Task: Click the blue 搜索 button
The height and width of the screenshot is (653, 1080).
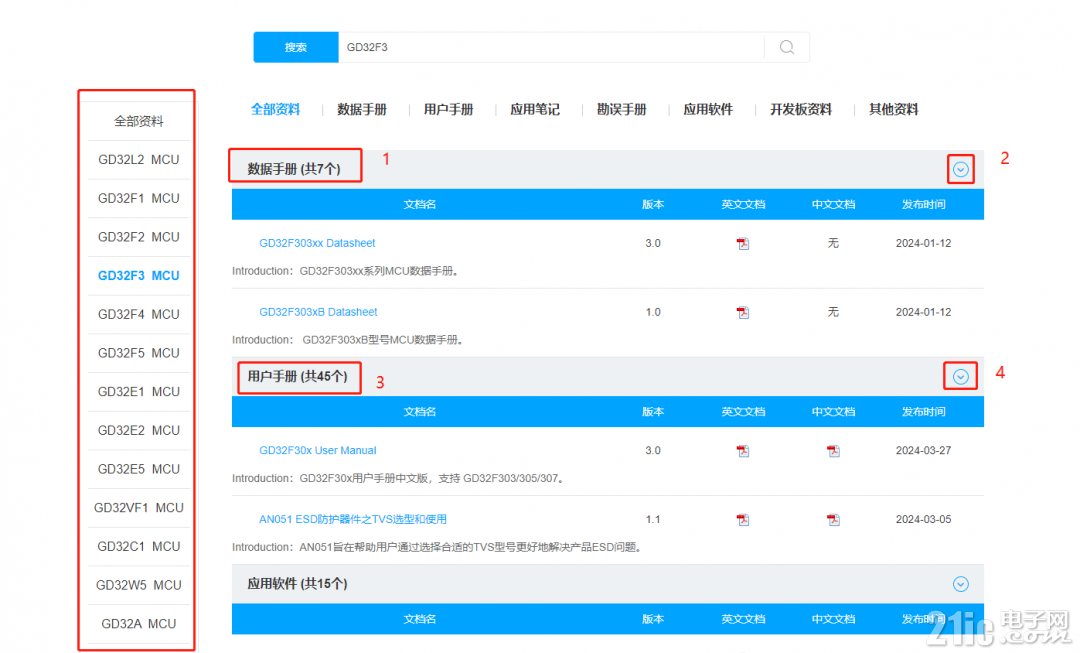Action: (296, 47)
